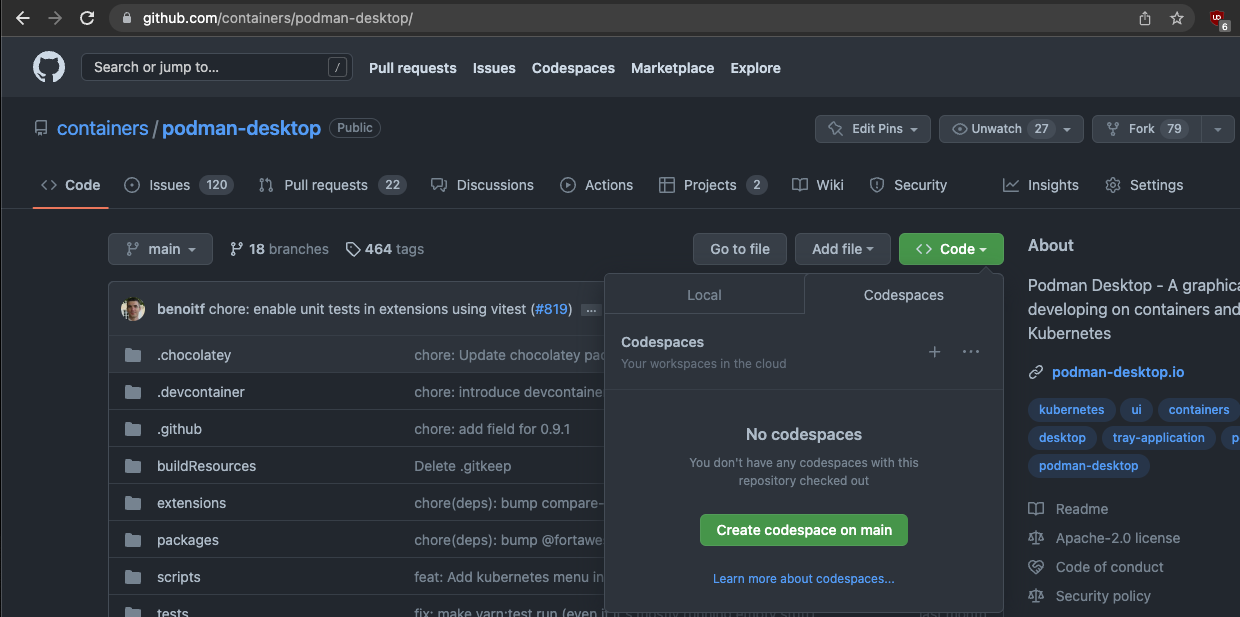Viewport: 1240px width, 617px height.
Task: Click the GitHub Octocat logo
Action: pos(49,68)
